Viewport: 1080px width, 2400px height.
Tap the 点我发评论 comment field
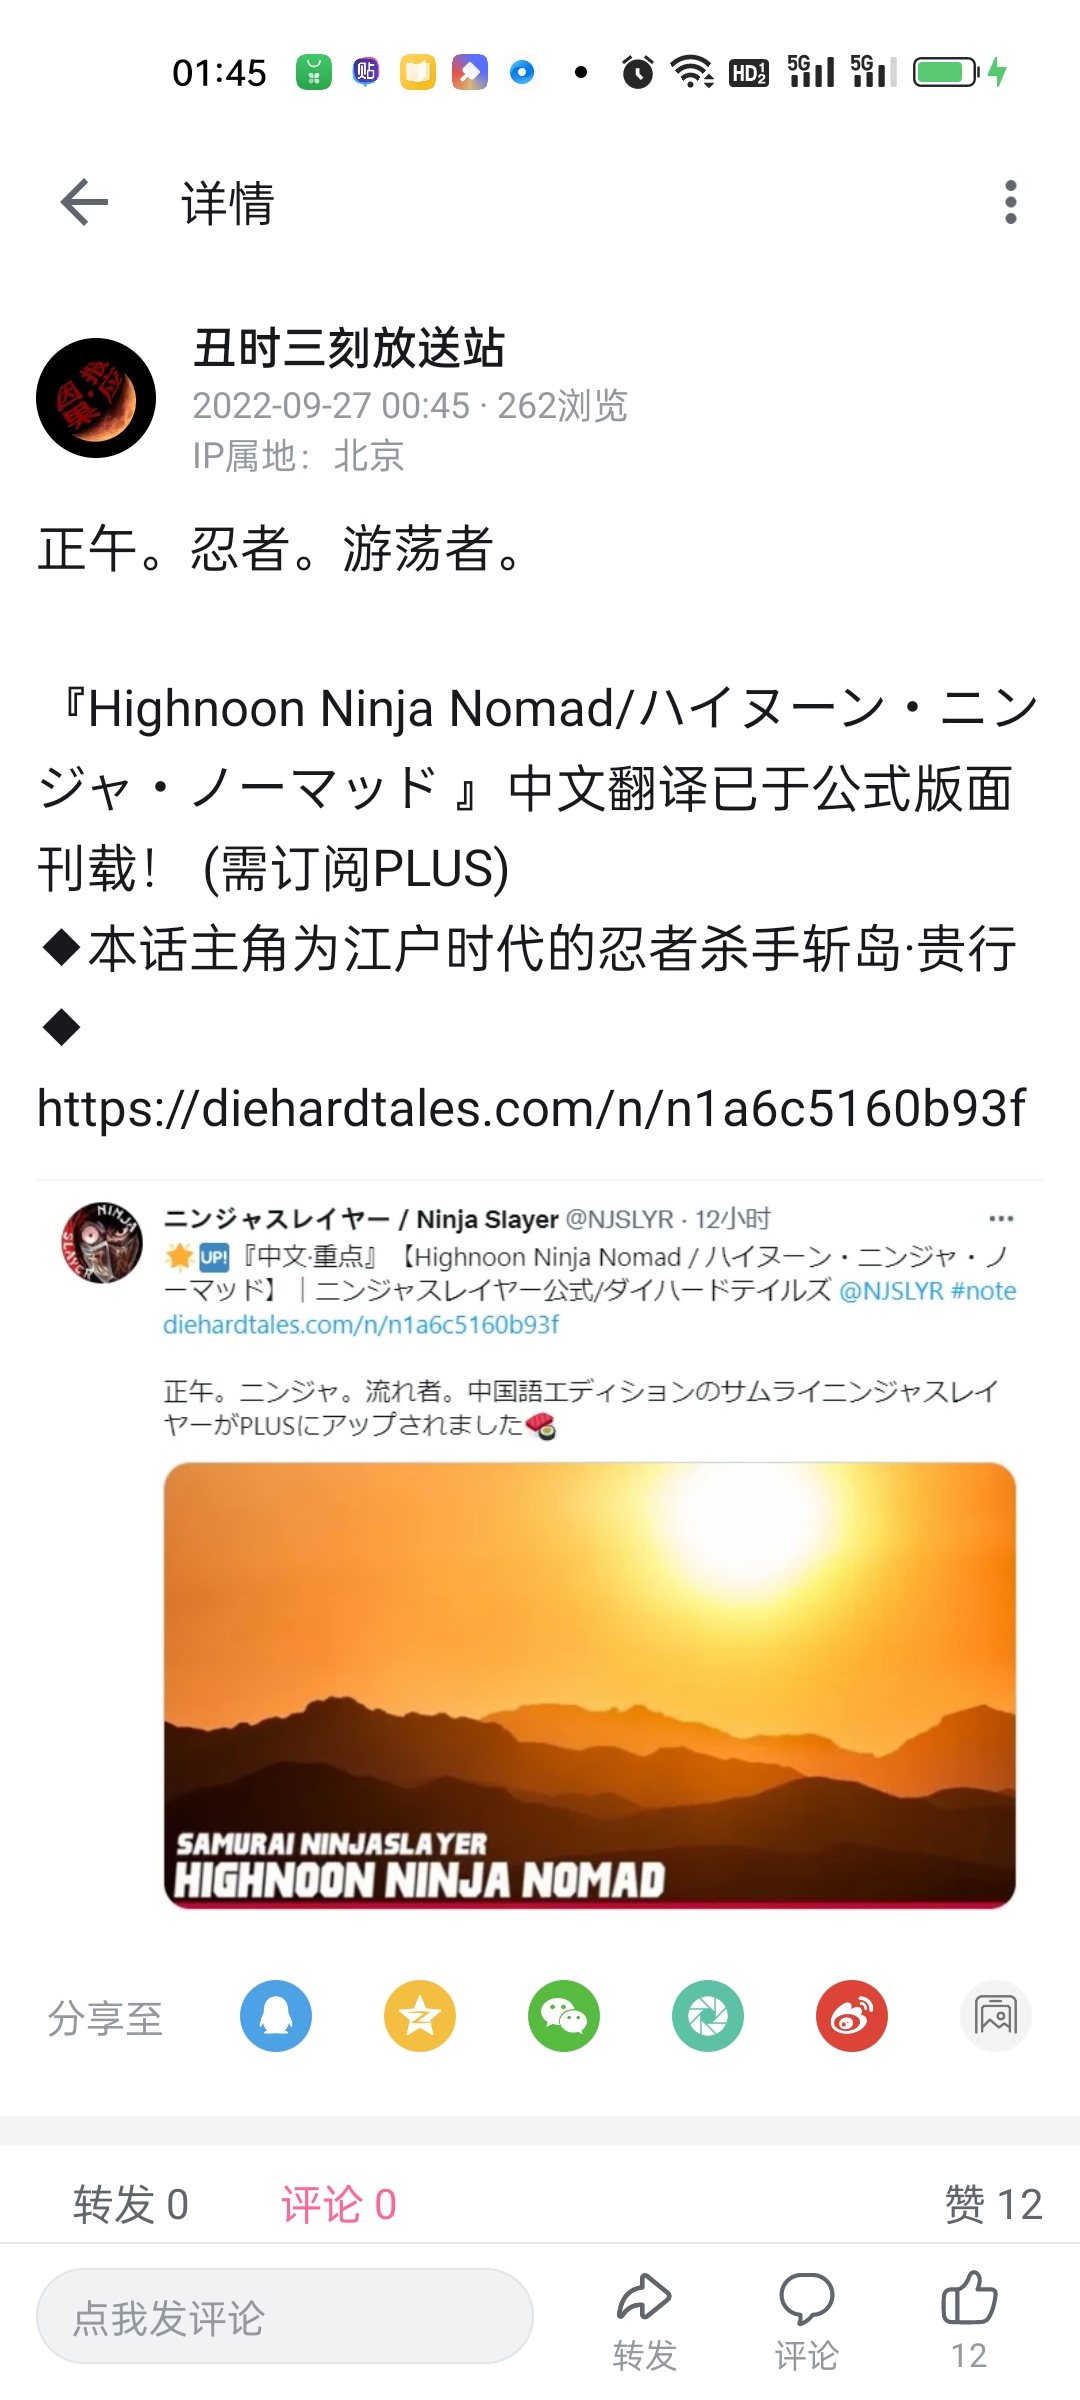click(285, 2316)
